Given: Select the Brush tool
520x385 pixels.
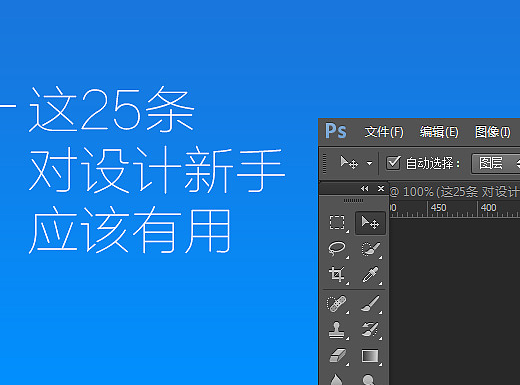Looking at the screenshot, I should tap(370, 304).
